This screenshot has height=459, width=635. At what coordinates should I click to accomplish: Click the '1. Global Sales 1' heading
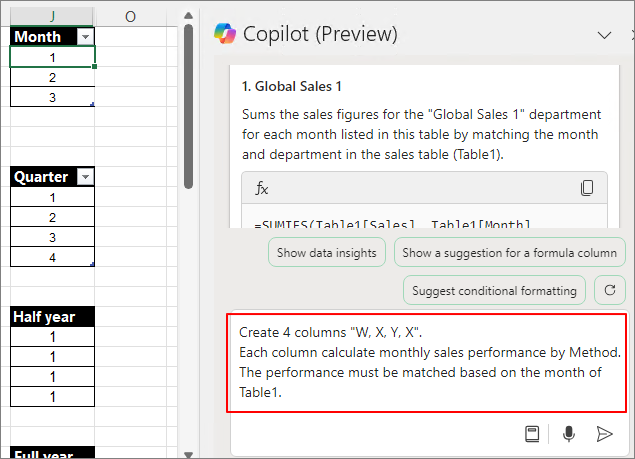pyautogui.click(x=292, y=86)
